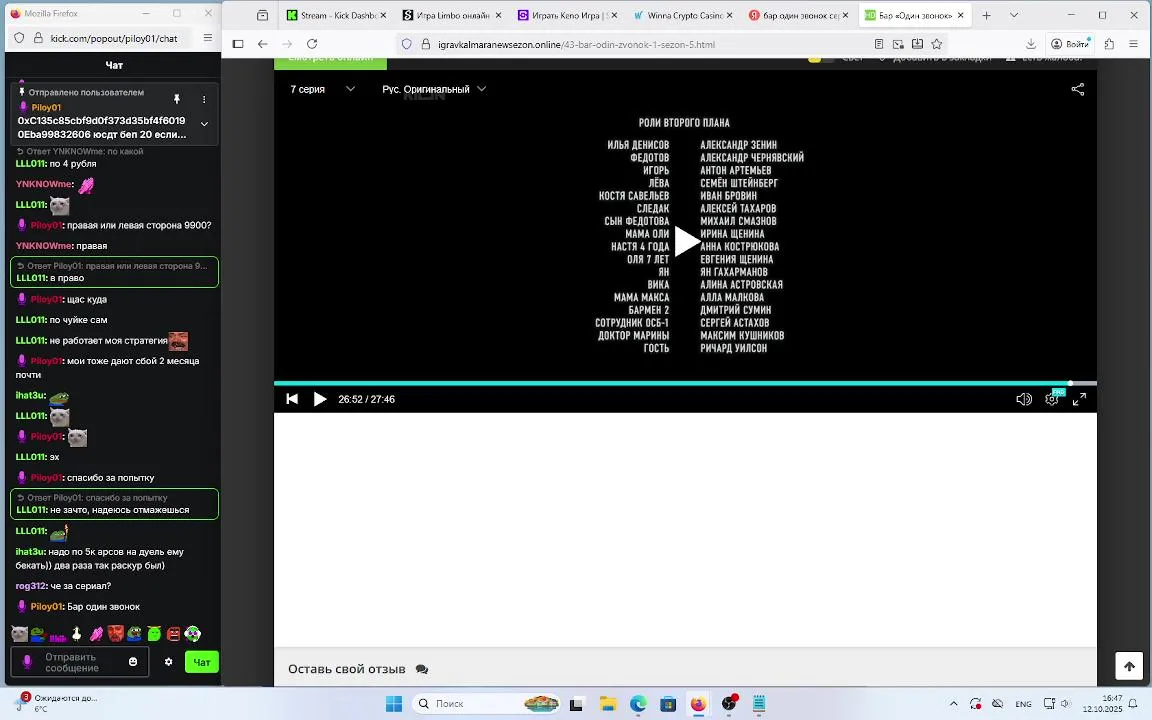The height and width of the screenshot is (720, 1152).
Task: Insert the crying cat emote from quick bar
Action: pos(20,634)
